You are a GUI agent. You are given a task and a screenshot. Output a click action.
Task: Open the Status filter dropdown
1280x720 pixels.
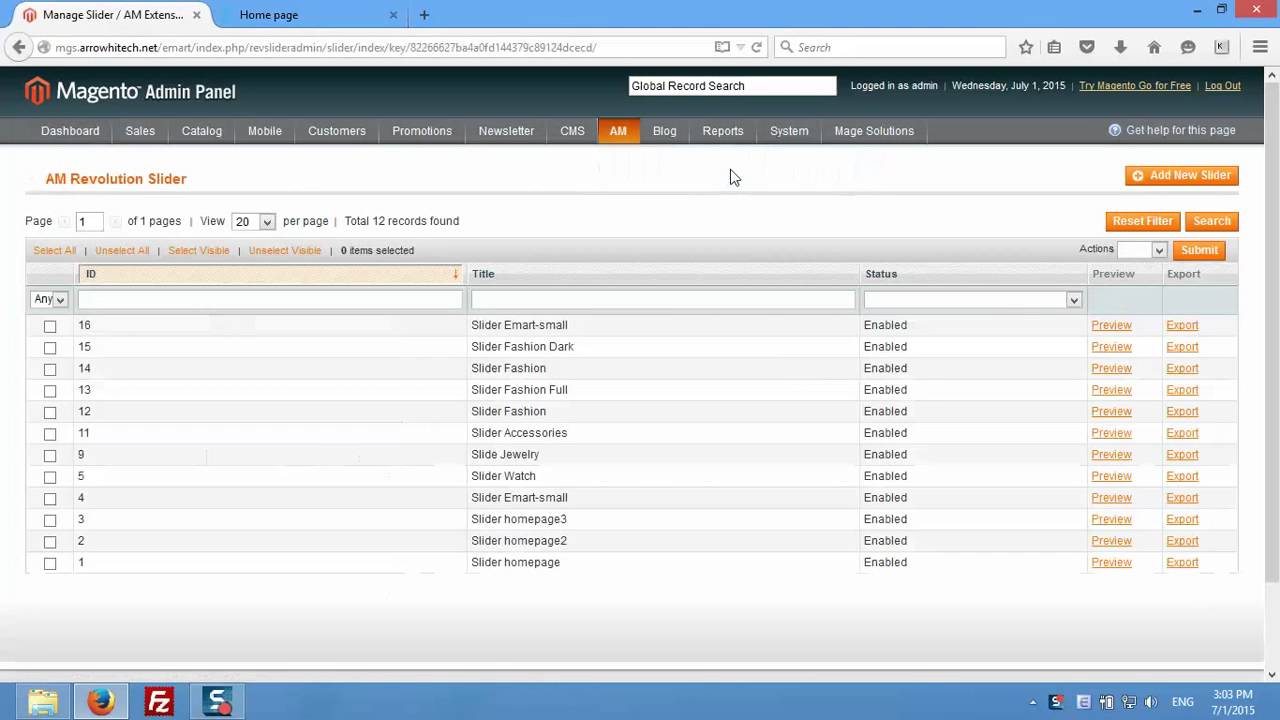click(x=973, y=300)
